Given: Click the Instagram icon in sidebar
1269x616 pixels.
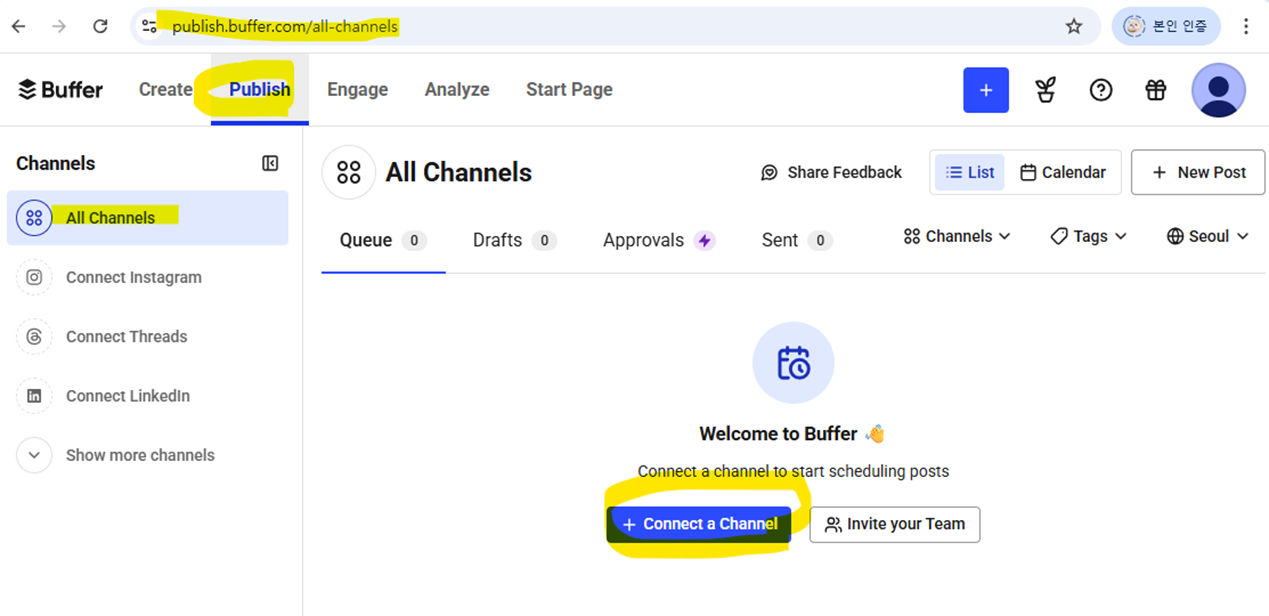Looking at the screenshot, I should pyautogui.click(x=34, y=277).
